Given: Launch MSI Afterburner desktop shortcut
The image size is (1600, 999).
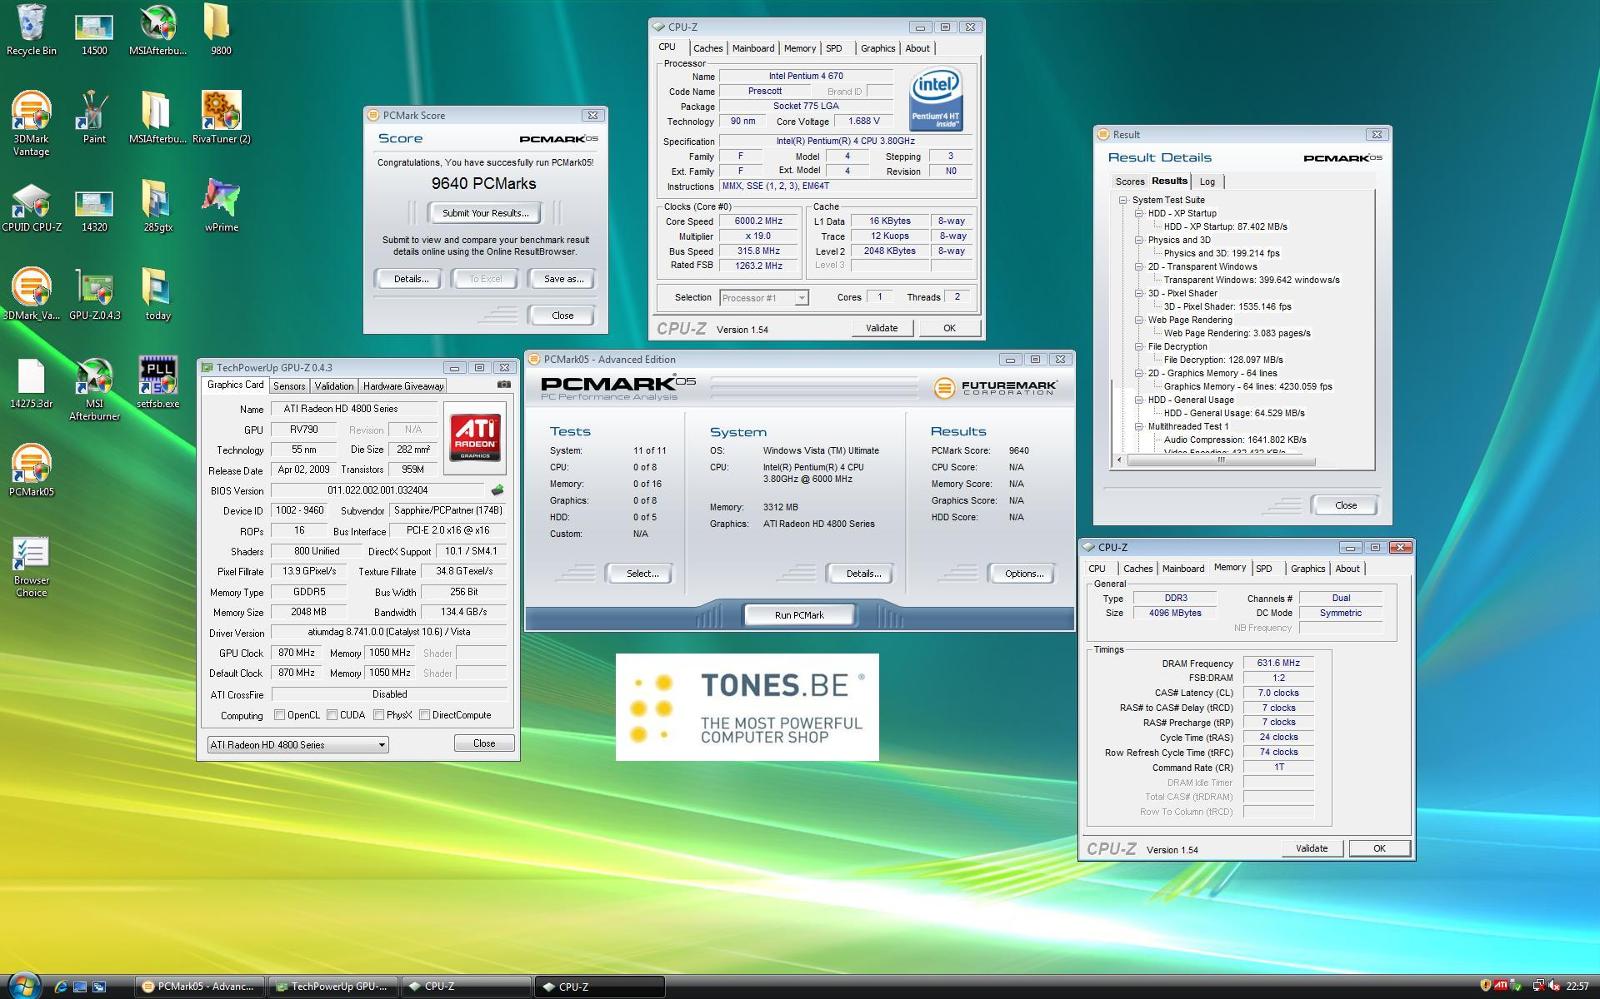Looking at the screenshot, I should click(x=94, y=389).
